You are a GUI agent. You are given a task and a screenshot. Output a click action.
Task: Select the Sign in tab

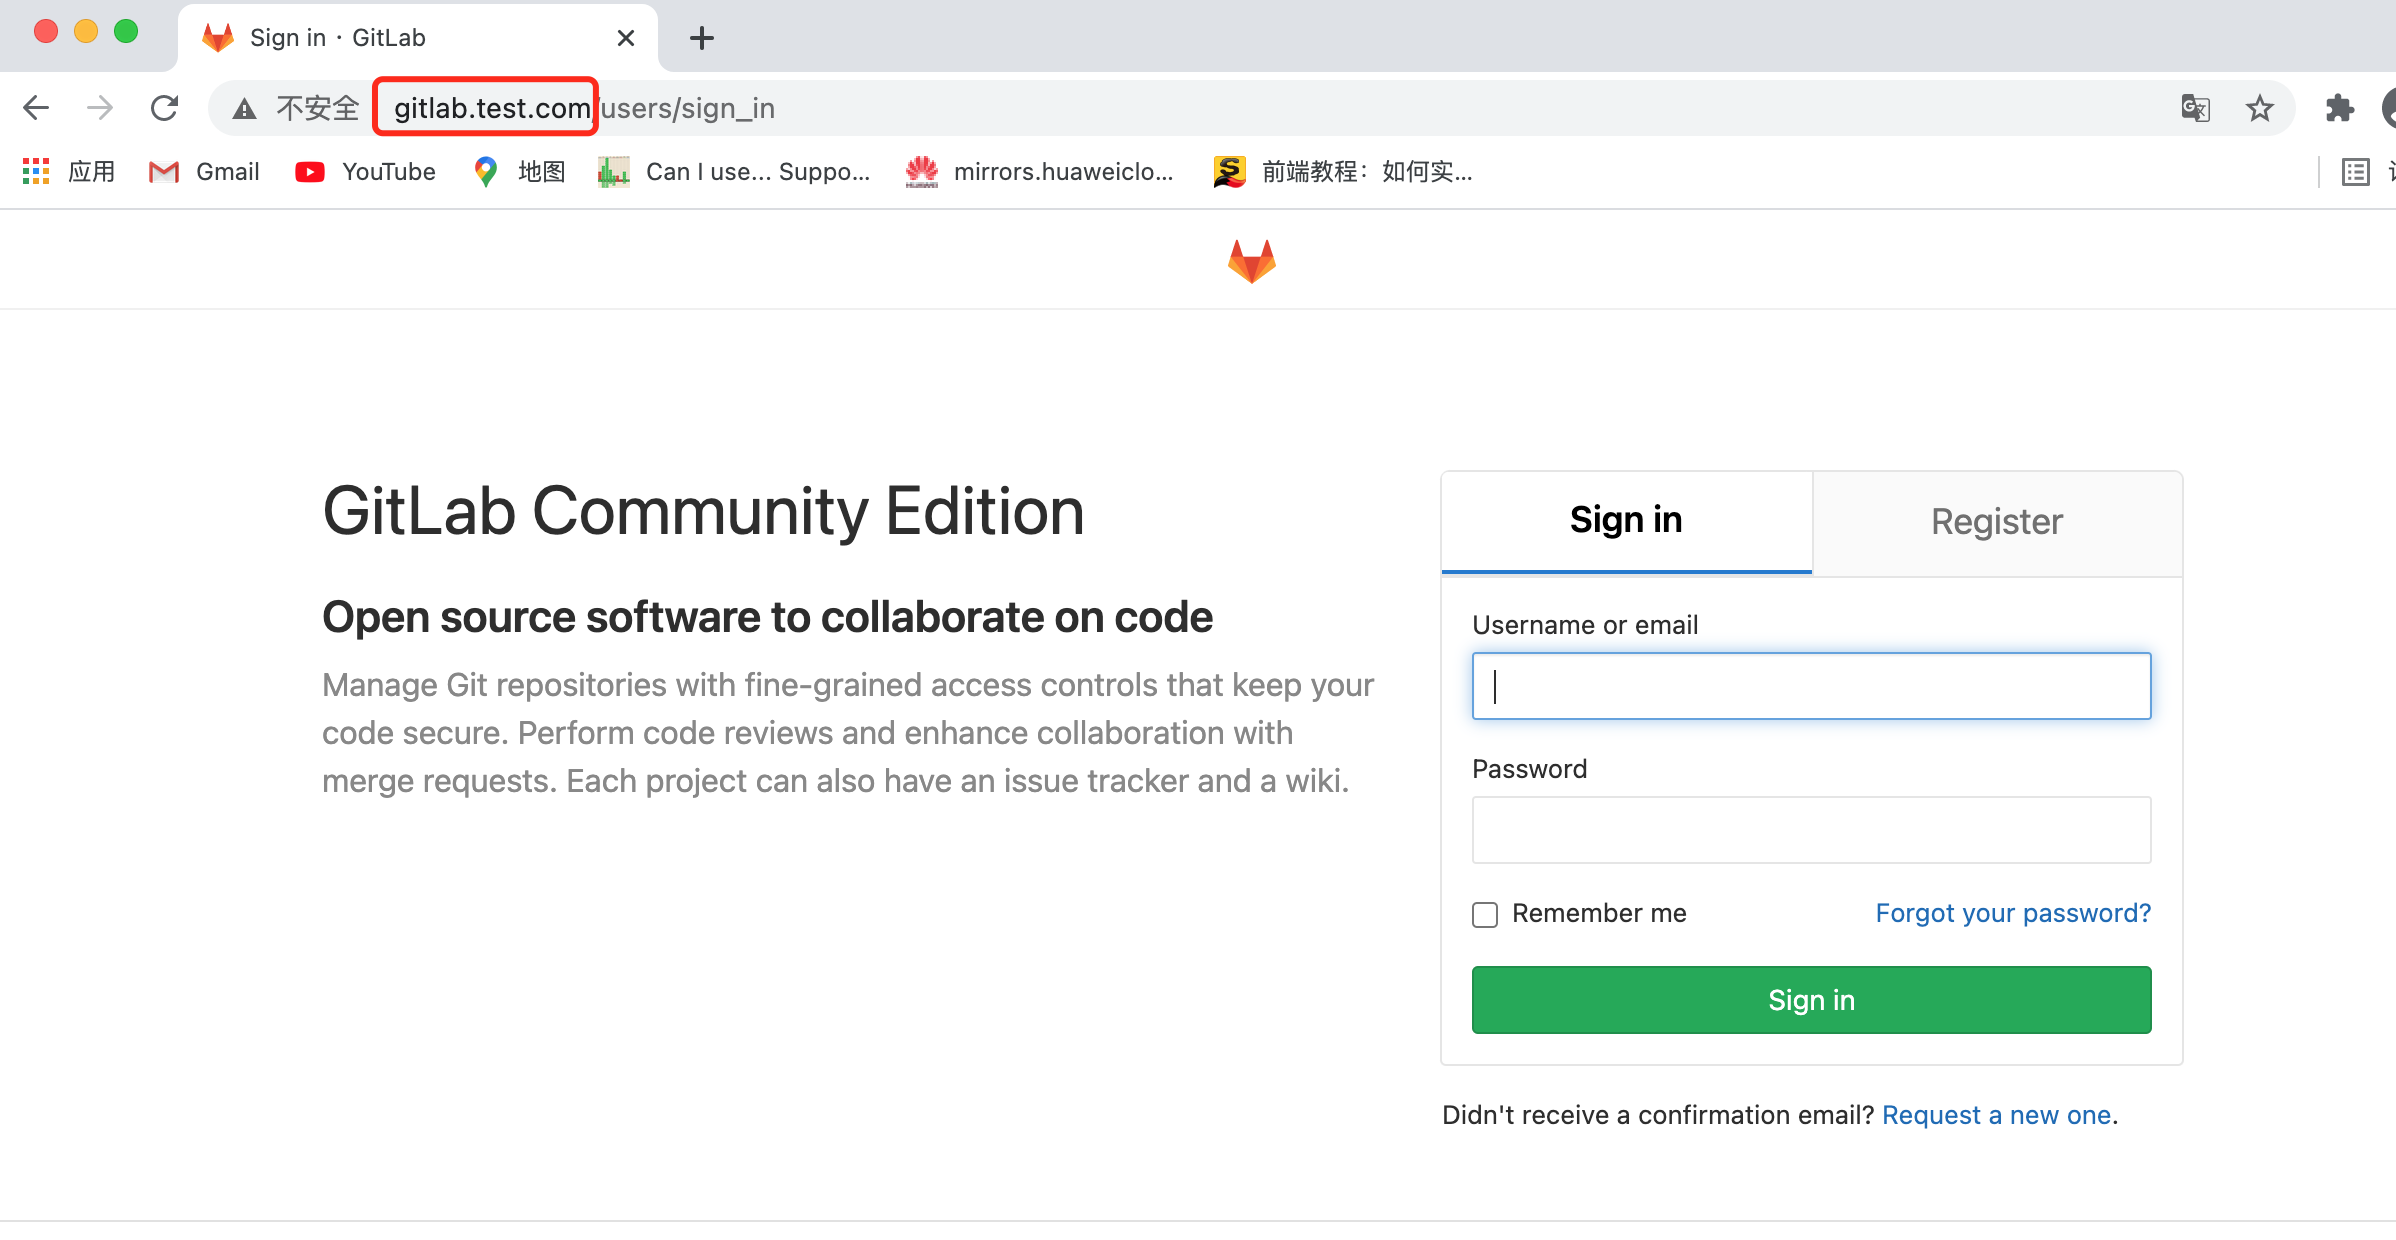(x=1625, y=520)
